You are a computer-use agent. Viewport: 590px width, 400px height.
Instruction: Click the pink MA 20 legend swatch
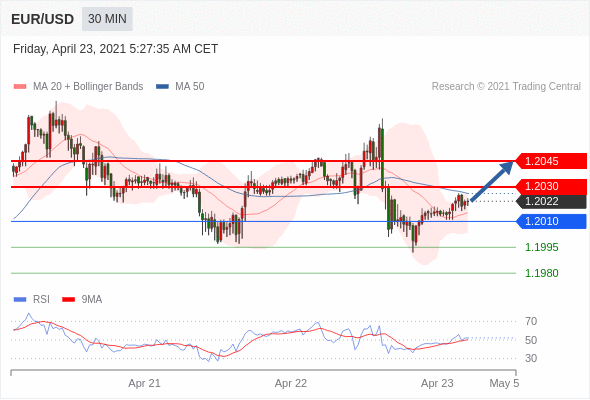point(20,87)
